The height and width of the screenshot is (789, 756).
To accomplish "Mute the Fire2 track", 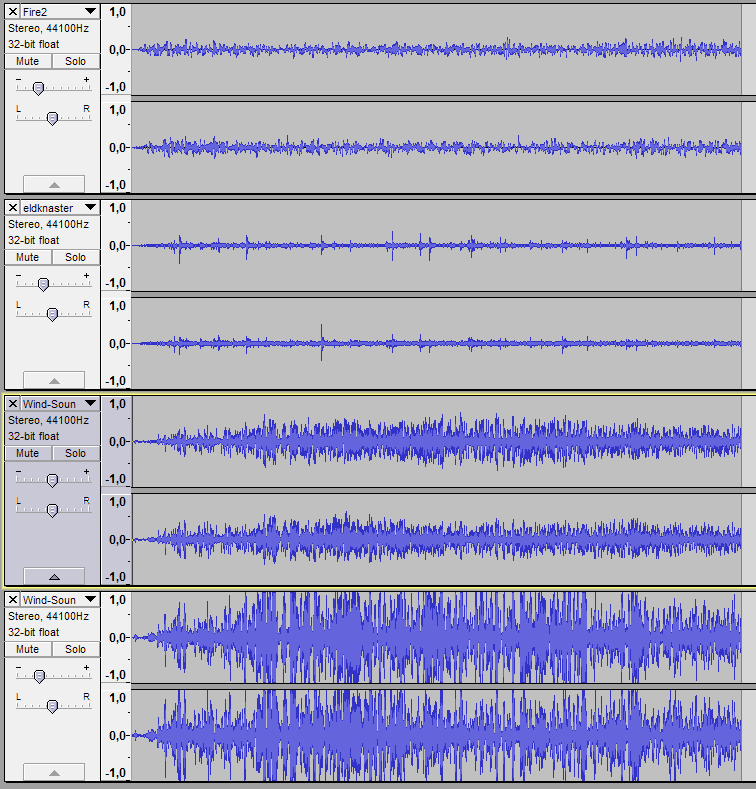I will [x=28, y=61].
